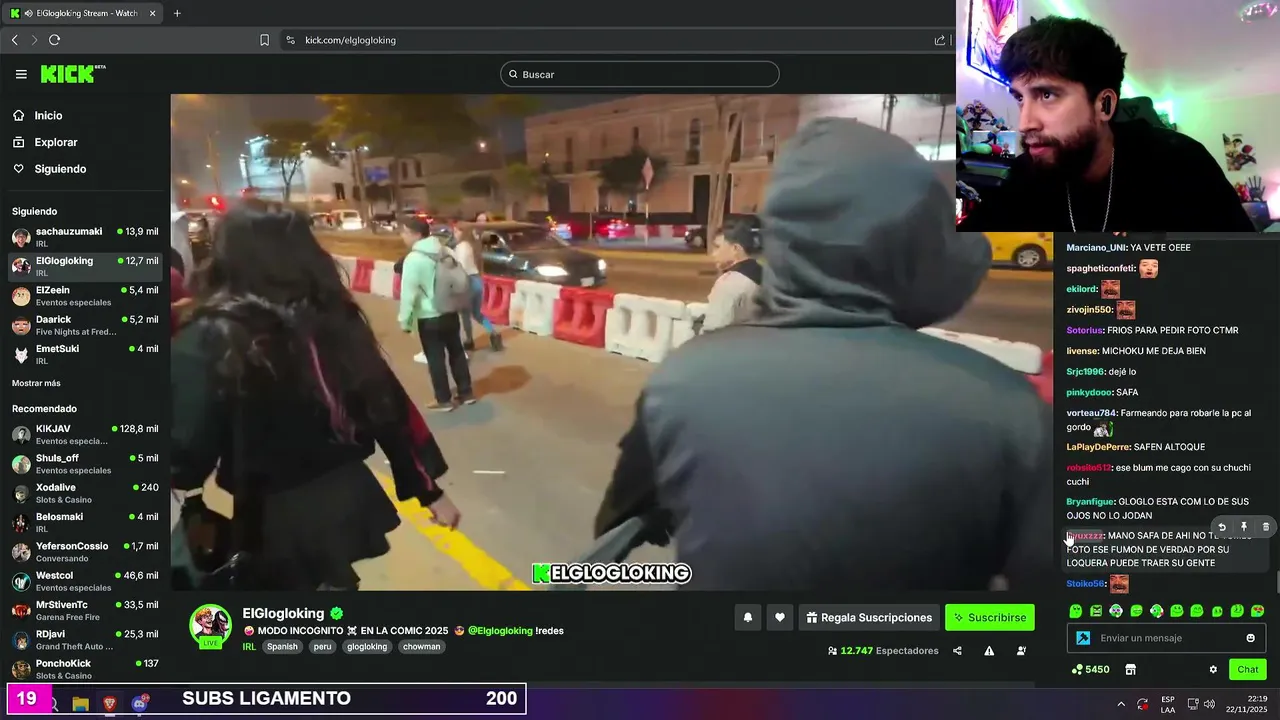
Task: Go back with browser back arrow
Action: tap(15, 40)
